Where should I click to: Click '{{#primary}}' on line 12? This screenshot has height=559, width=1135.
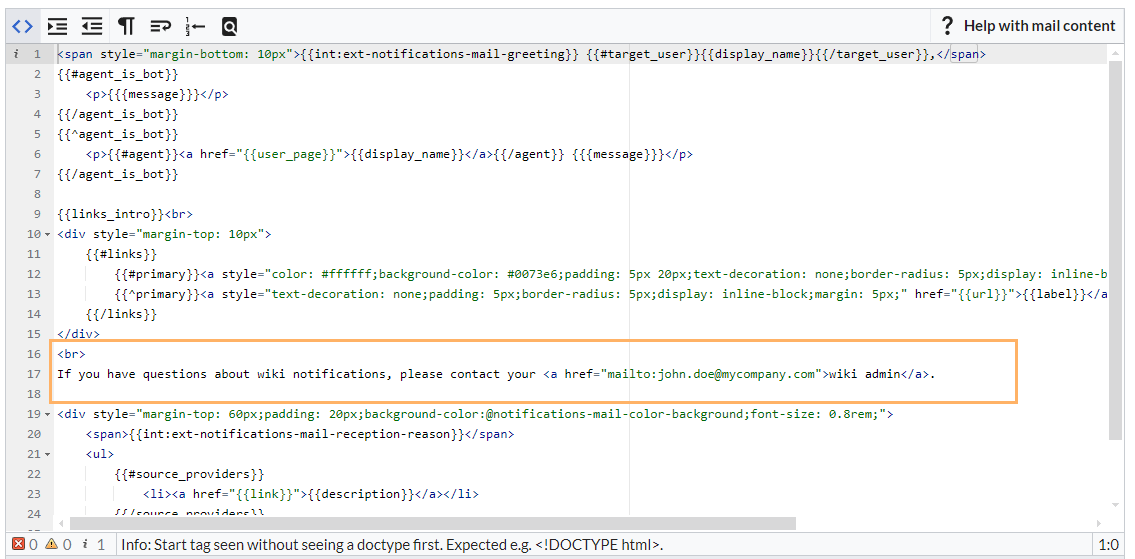pos(157,274)
